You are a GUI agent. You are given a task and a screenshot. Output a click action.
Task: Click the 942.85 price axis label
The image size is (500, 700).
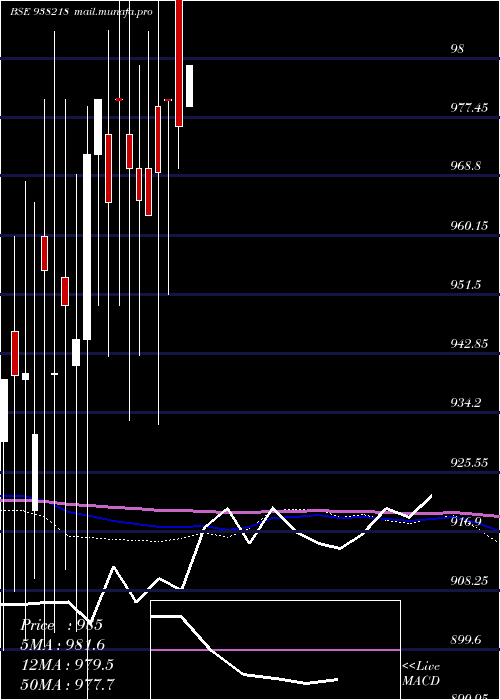469,344
